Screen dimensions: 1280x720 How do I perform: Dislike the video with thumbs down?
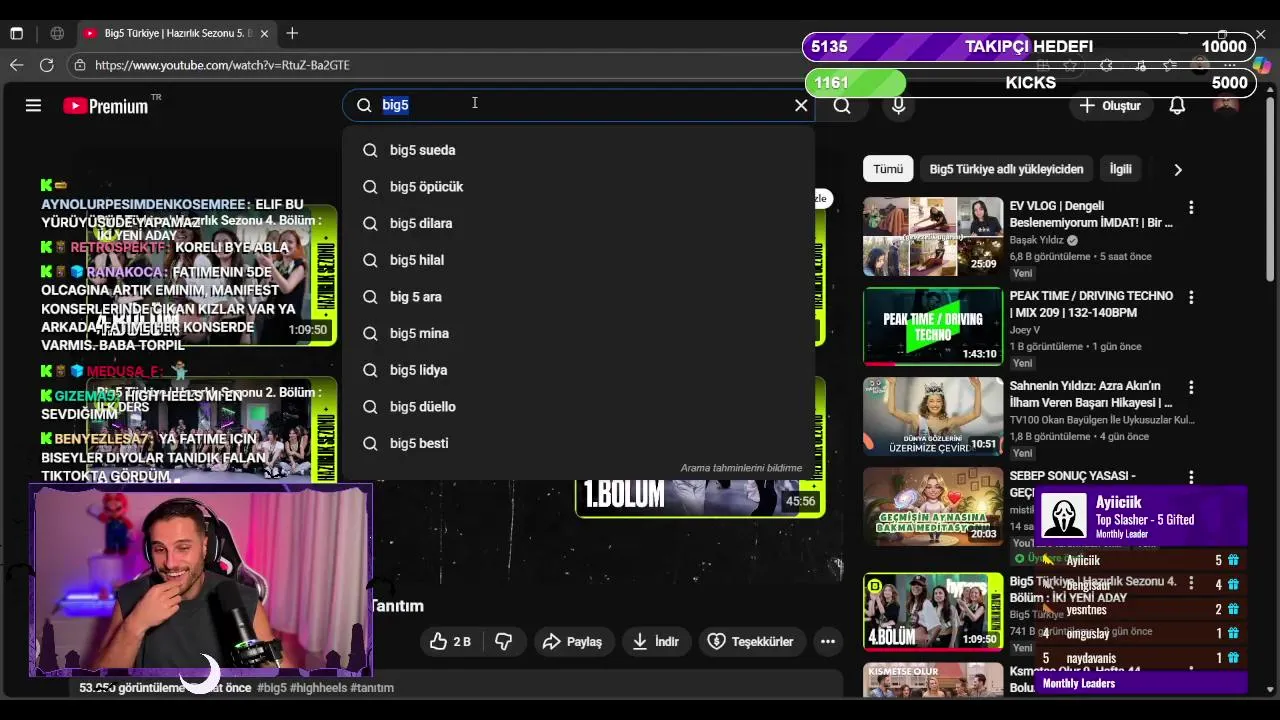pyautogui.click(x=504, y=642)
